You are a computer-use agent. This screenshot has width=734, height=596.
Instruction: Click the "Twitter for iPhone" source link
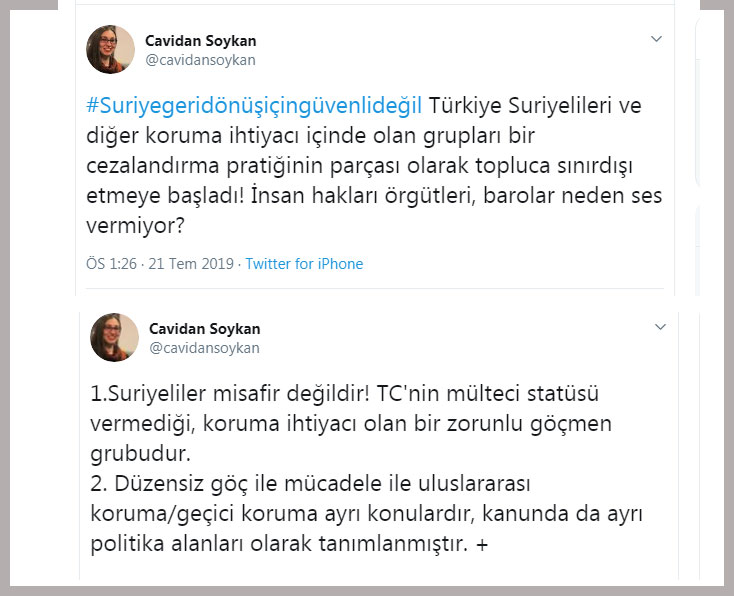(304, 264)
